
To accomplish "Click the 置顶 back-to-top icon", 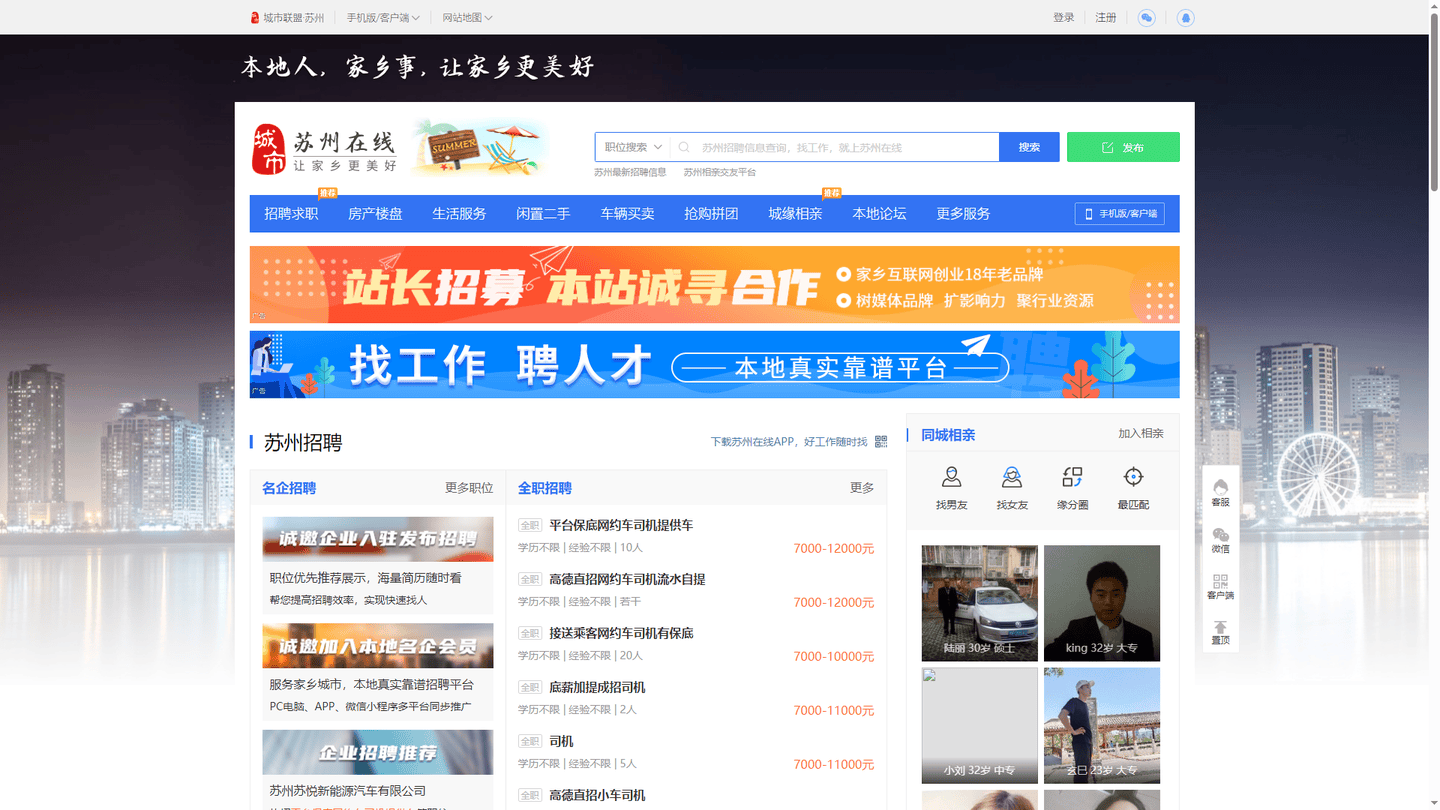I will [1221, 633].
